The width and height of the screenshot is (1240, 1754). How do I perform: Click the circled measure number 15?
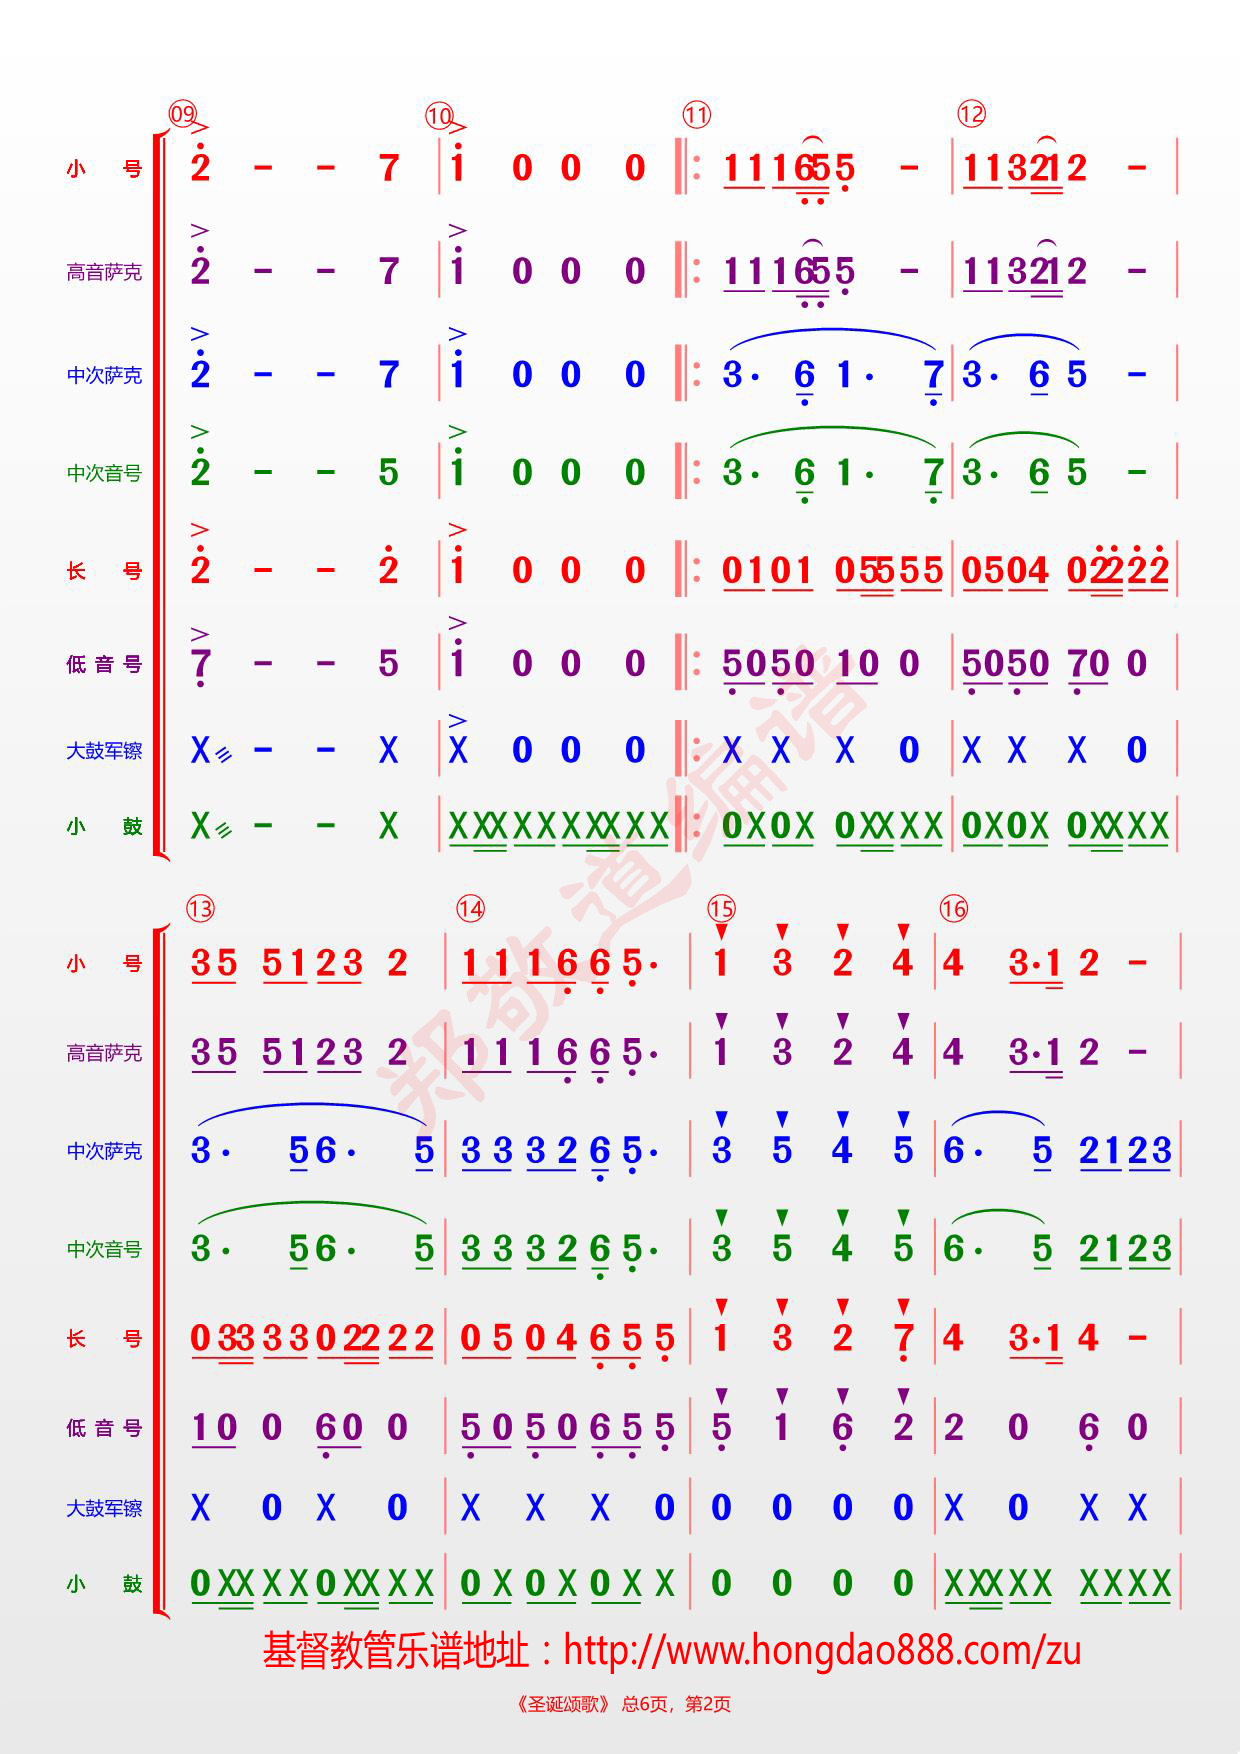point(721,908)
